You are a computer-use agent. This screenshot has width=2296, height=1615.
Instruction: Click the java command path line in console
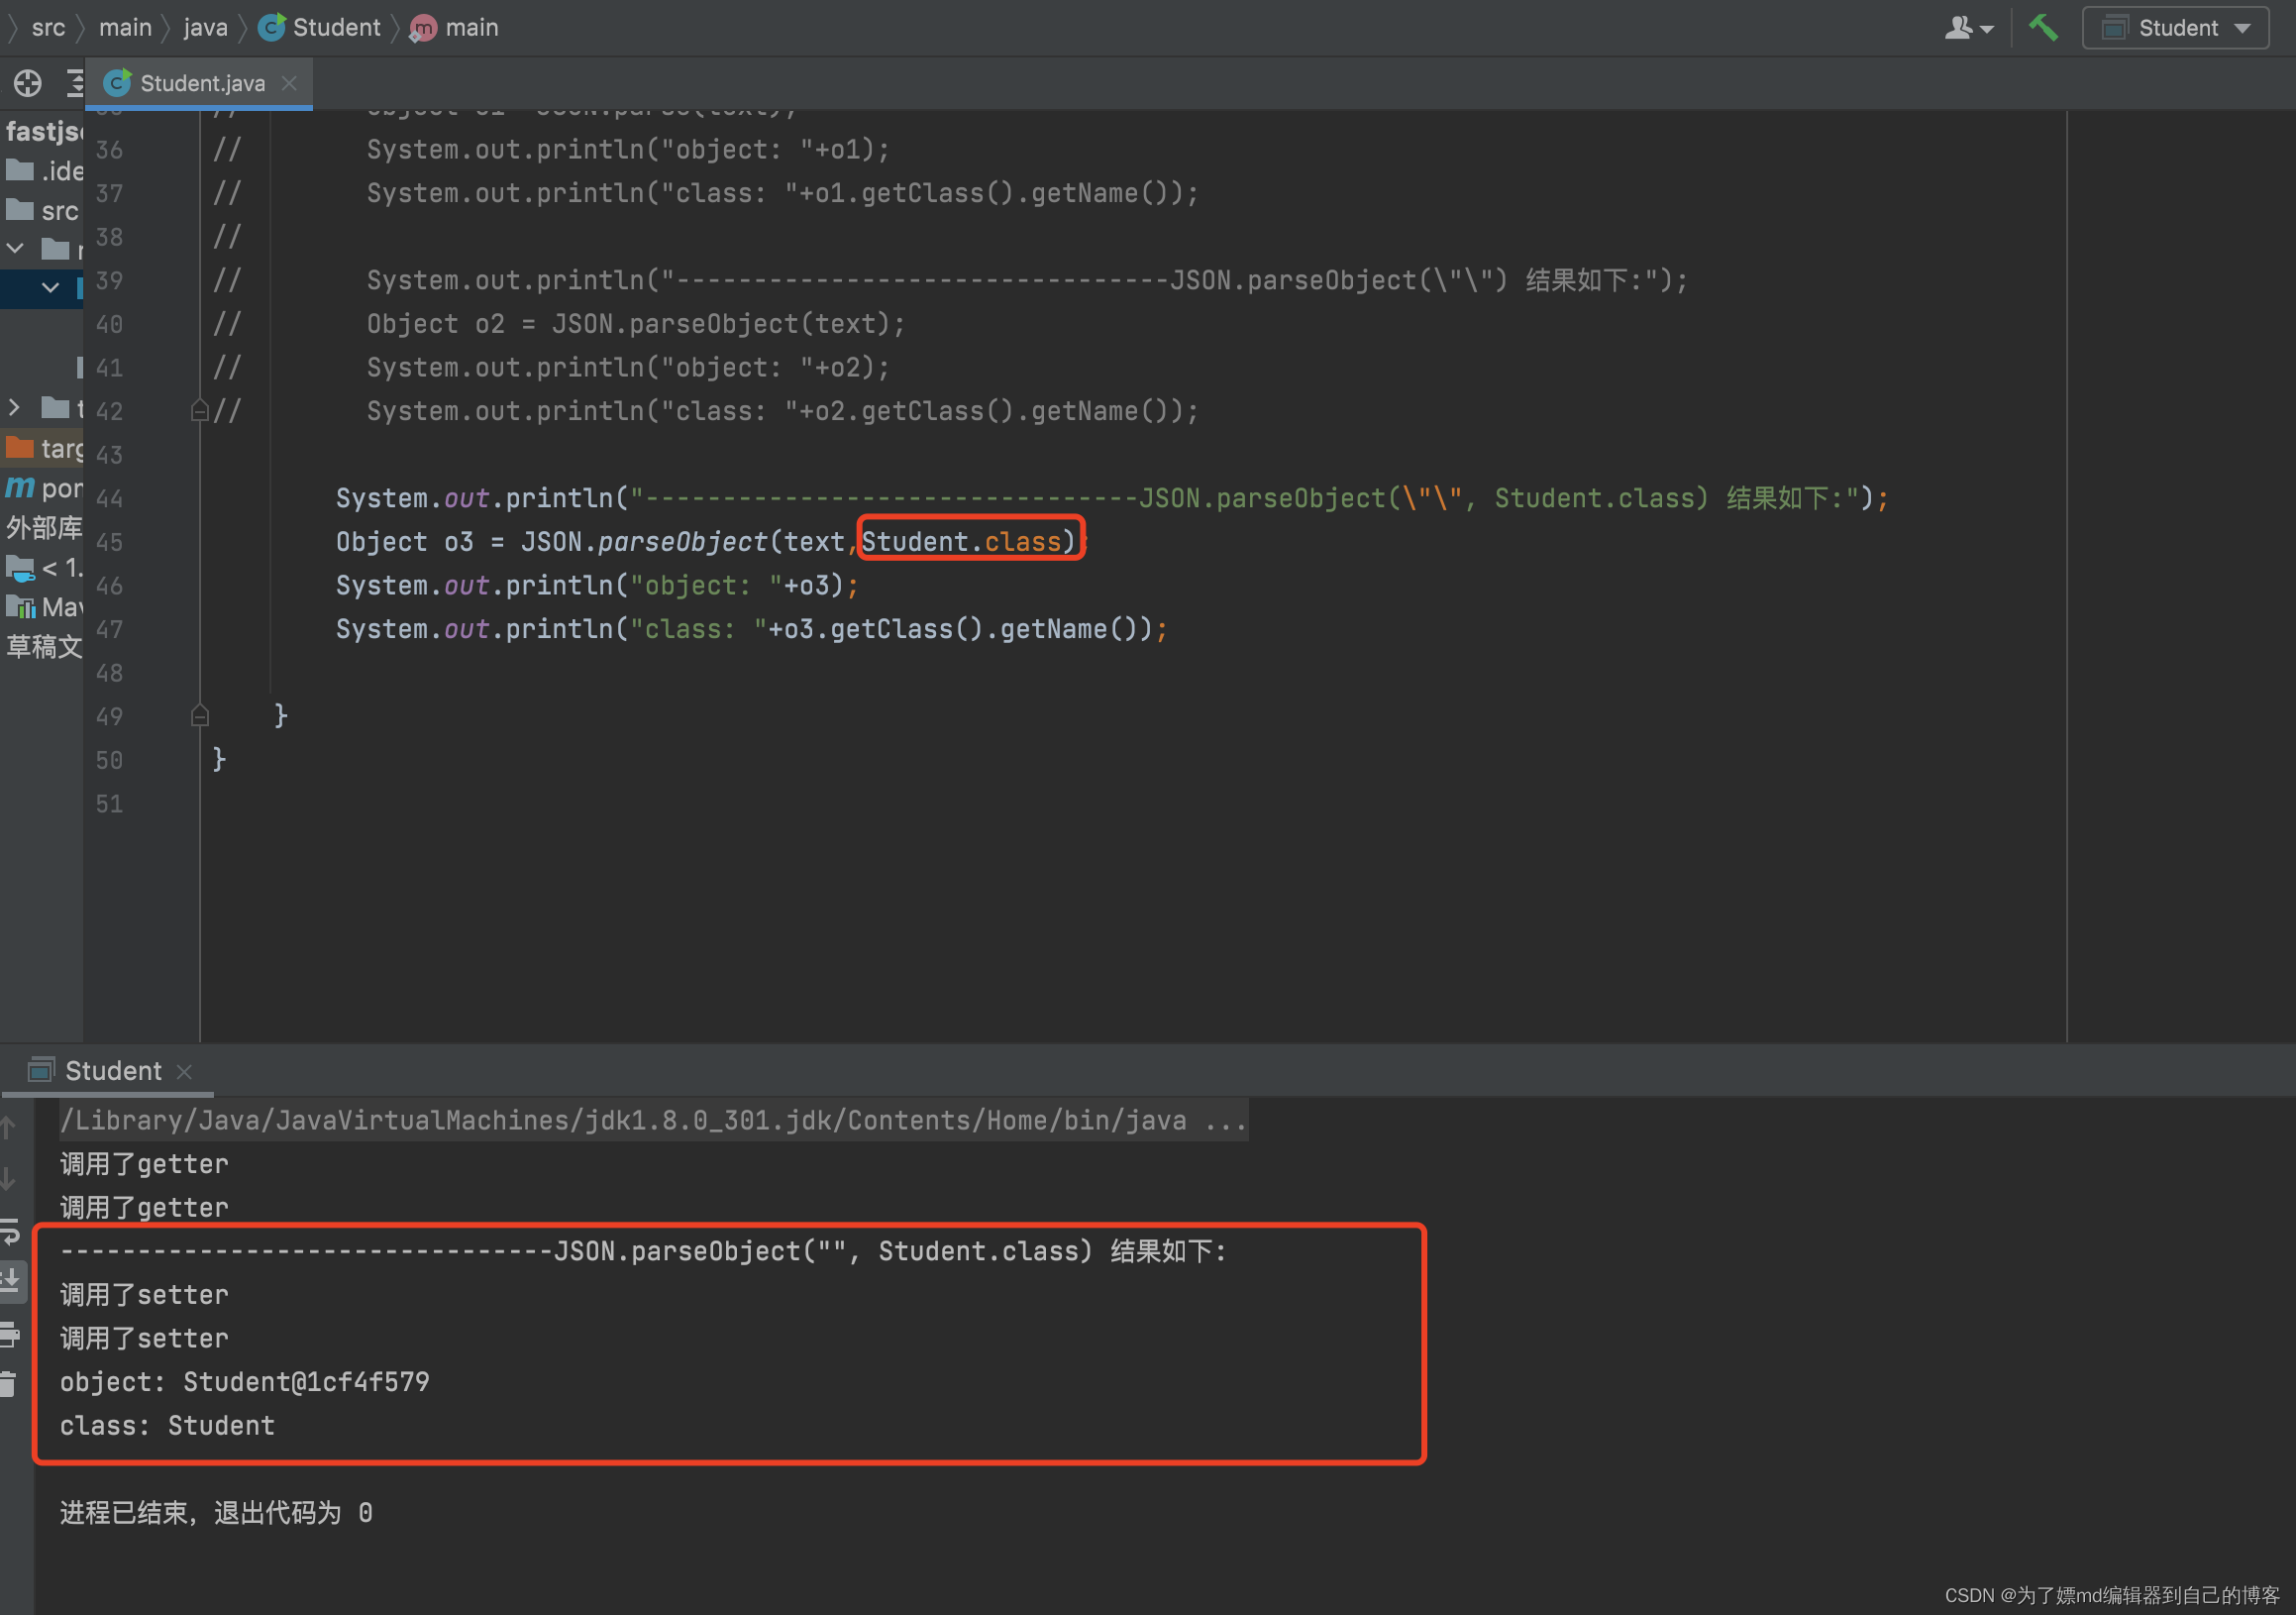653,1121
